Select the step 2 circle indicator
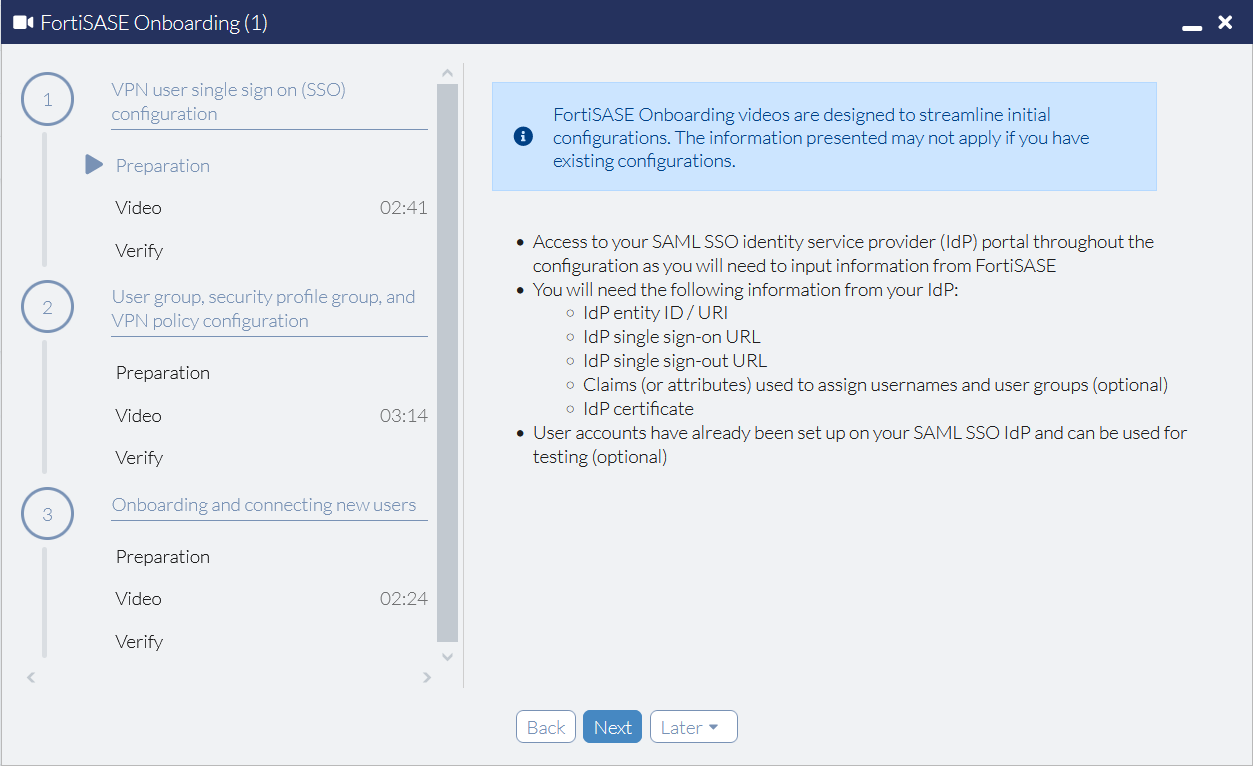 pyautogui.click(x=47, y=306)
